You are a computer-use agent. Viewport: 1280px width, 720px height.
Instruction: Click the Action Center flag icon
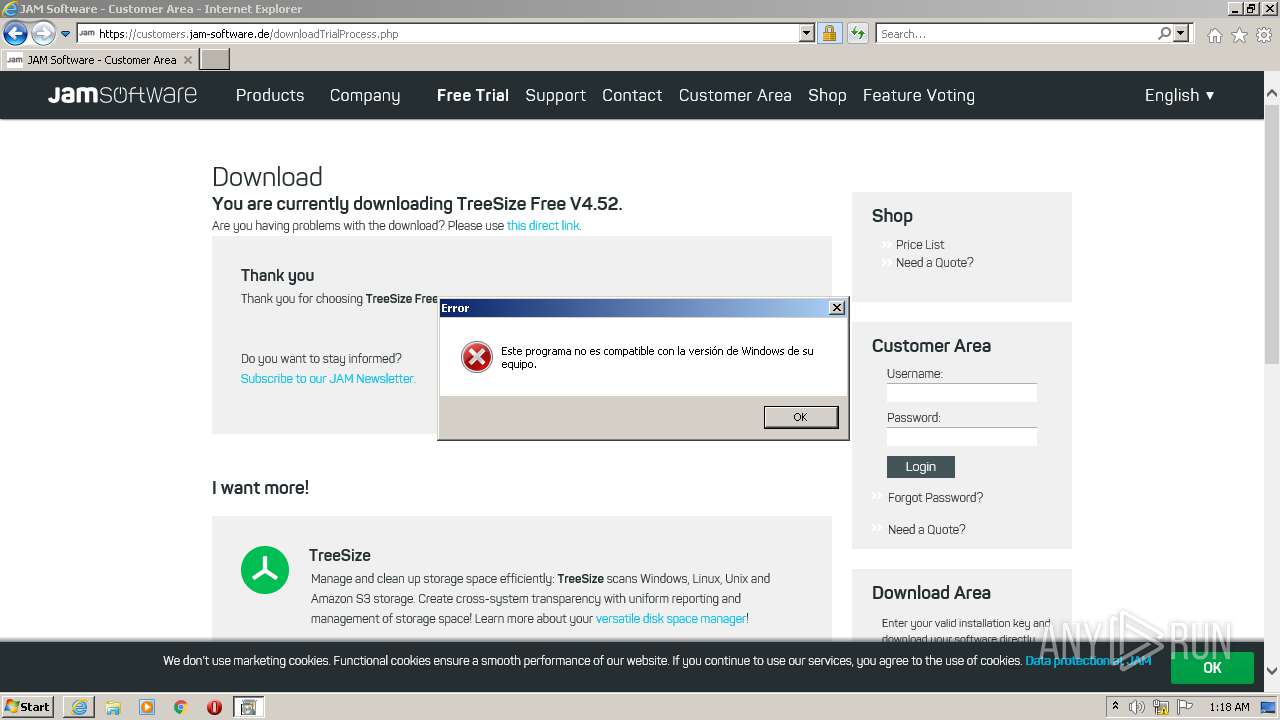click(x=1185, y=707)
